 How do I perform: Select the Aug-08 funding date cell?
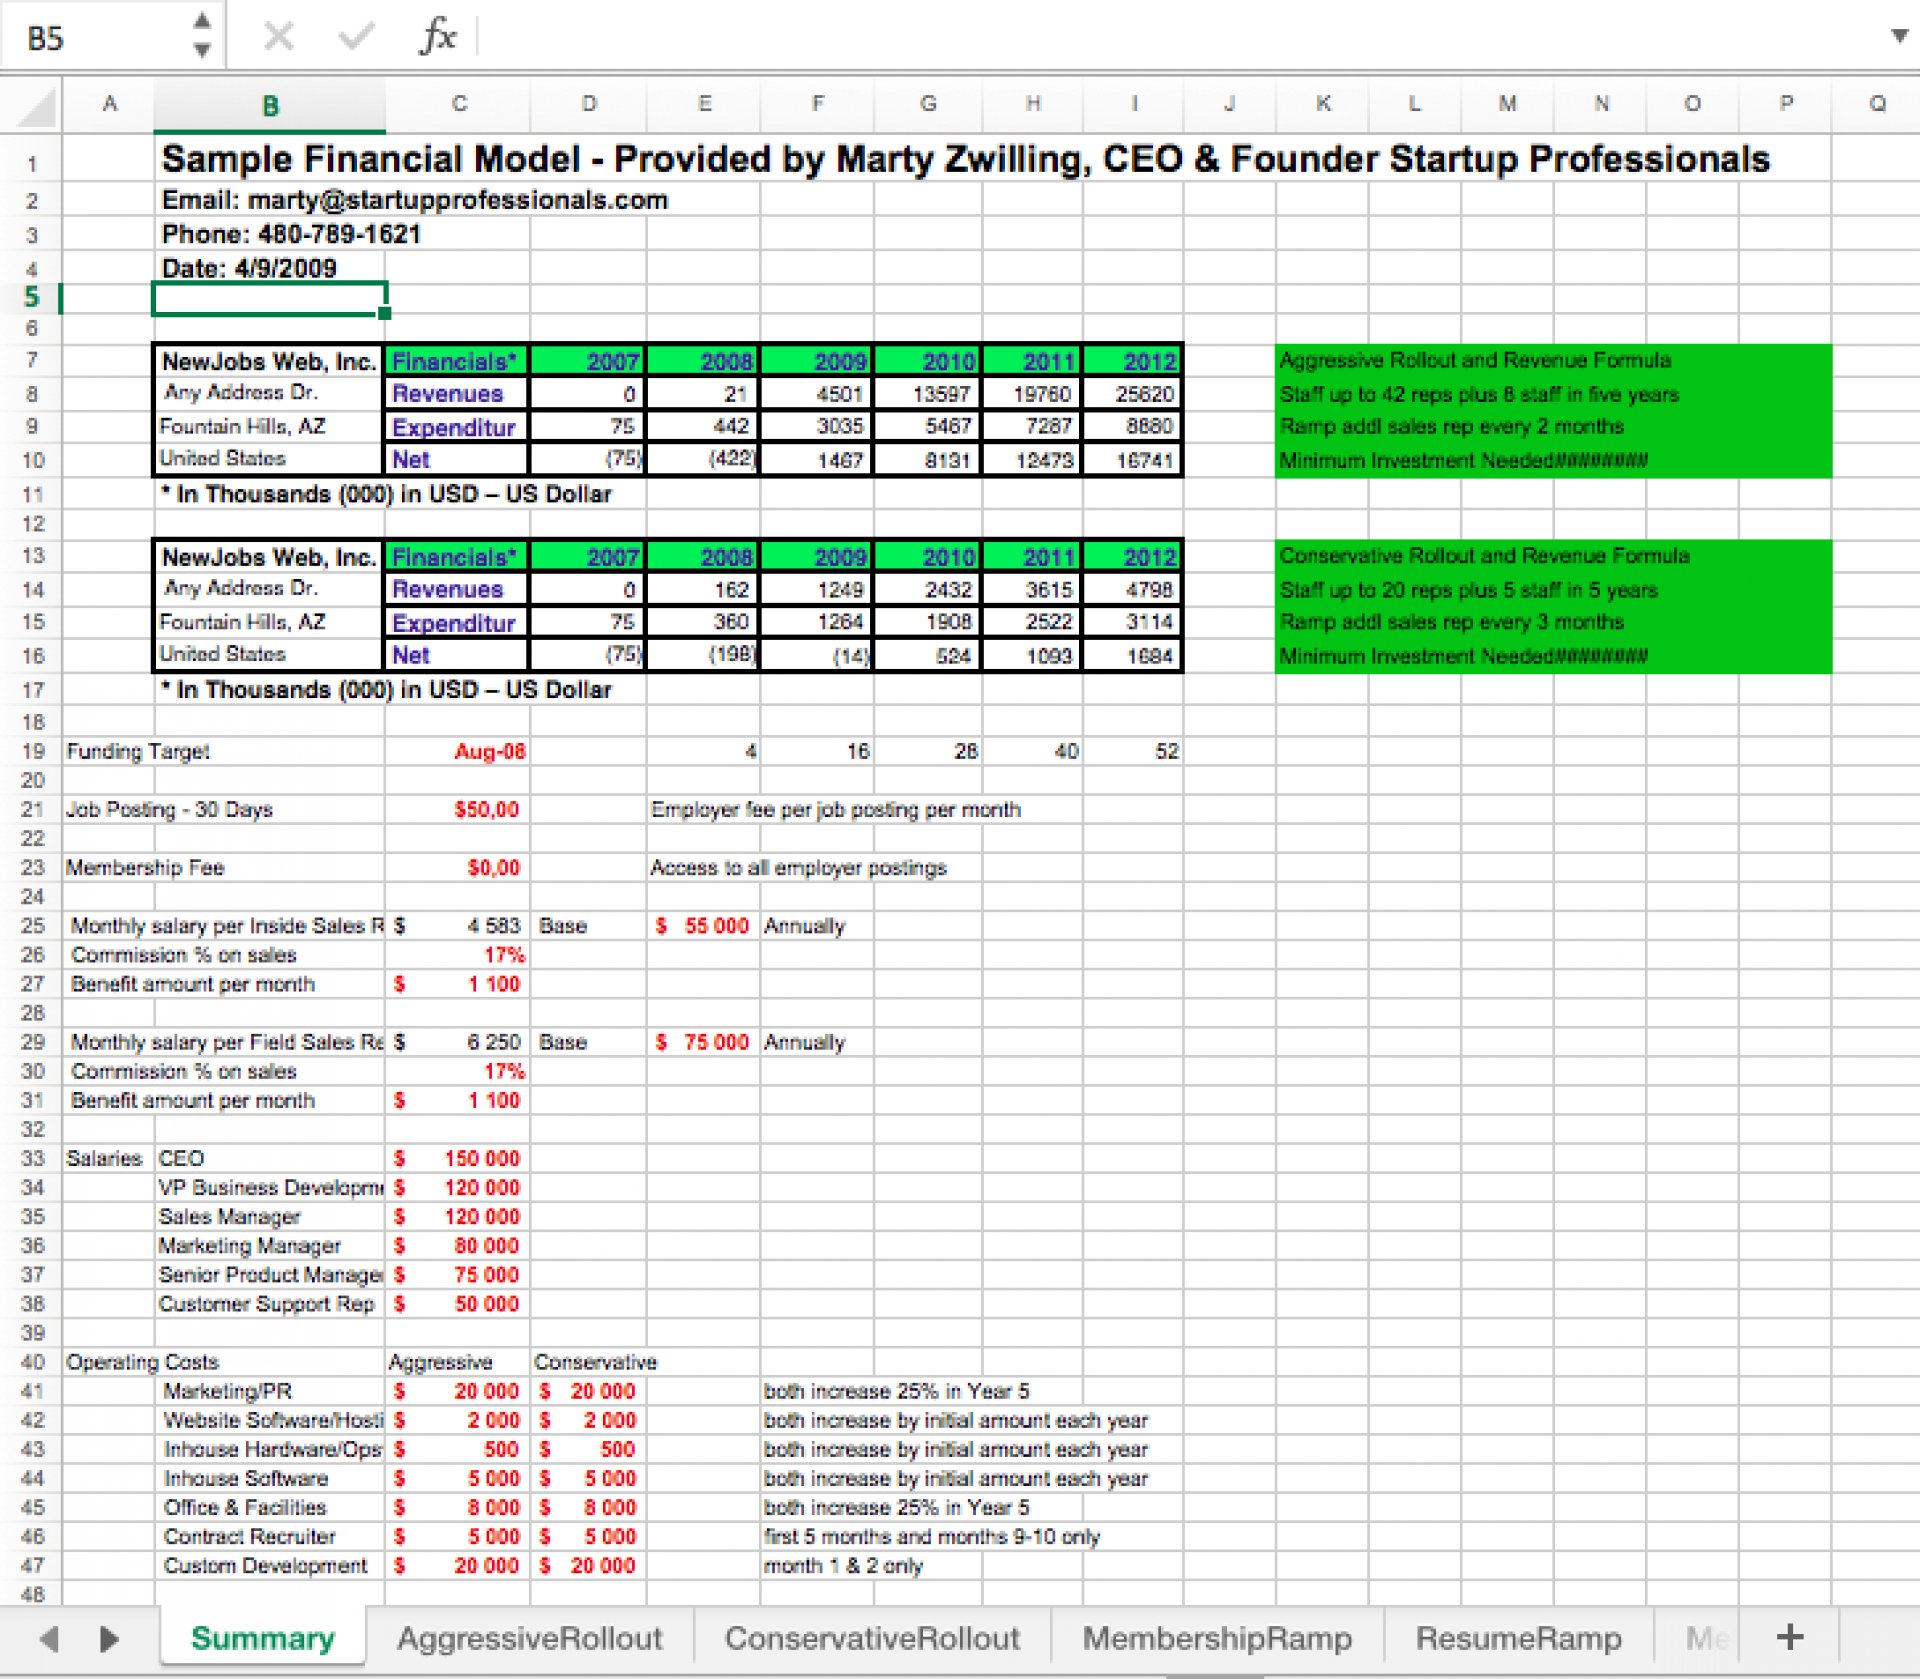(x=458, y=751)
